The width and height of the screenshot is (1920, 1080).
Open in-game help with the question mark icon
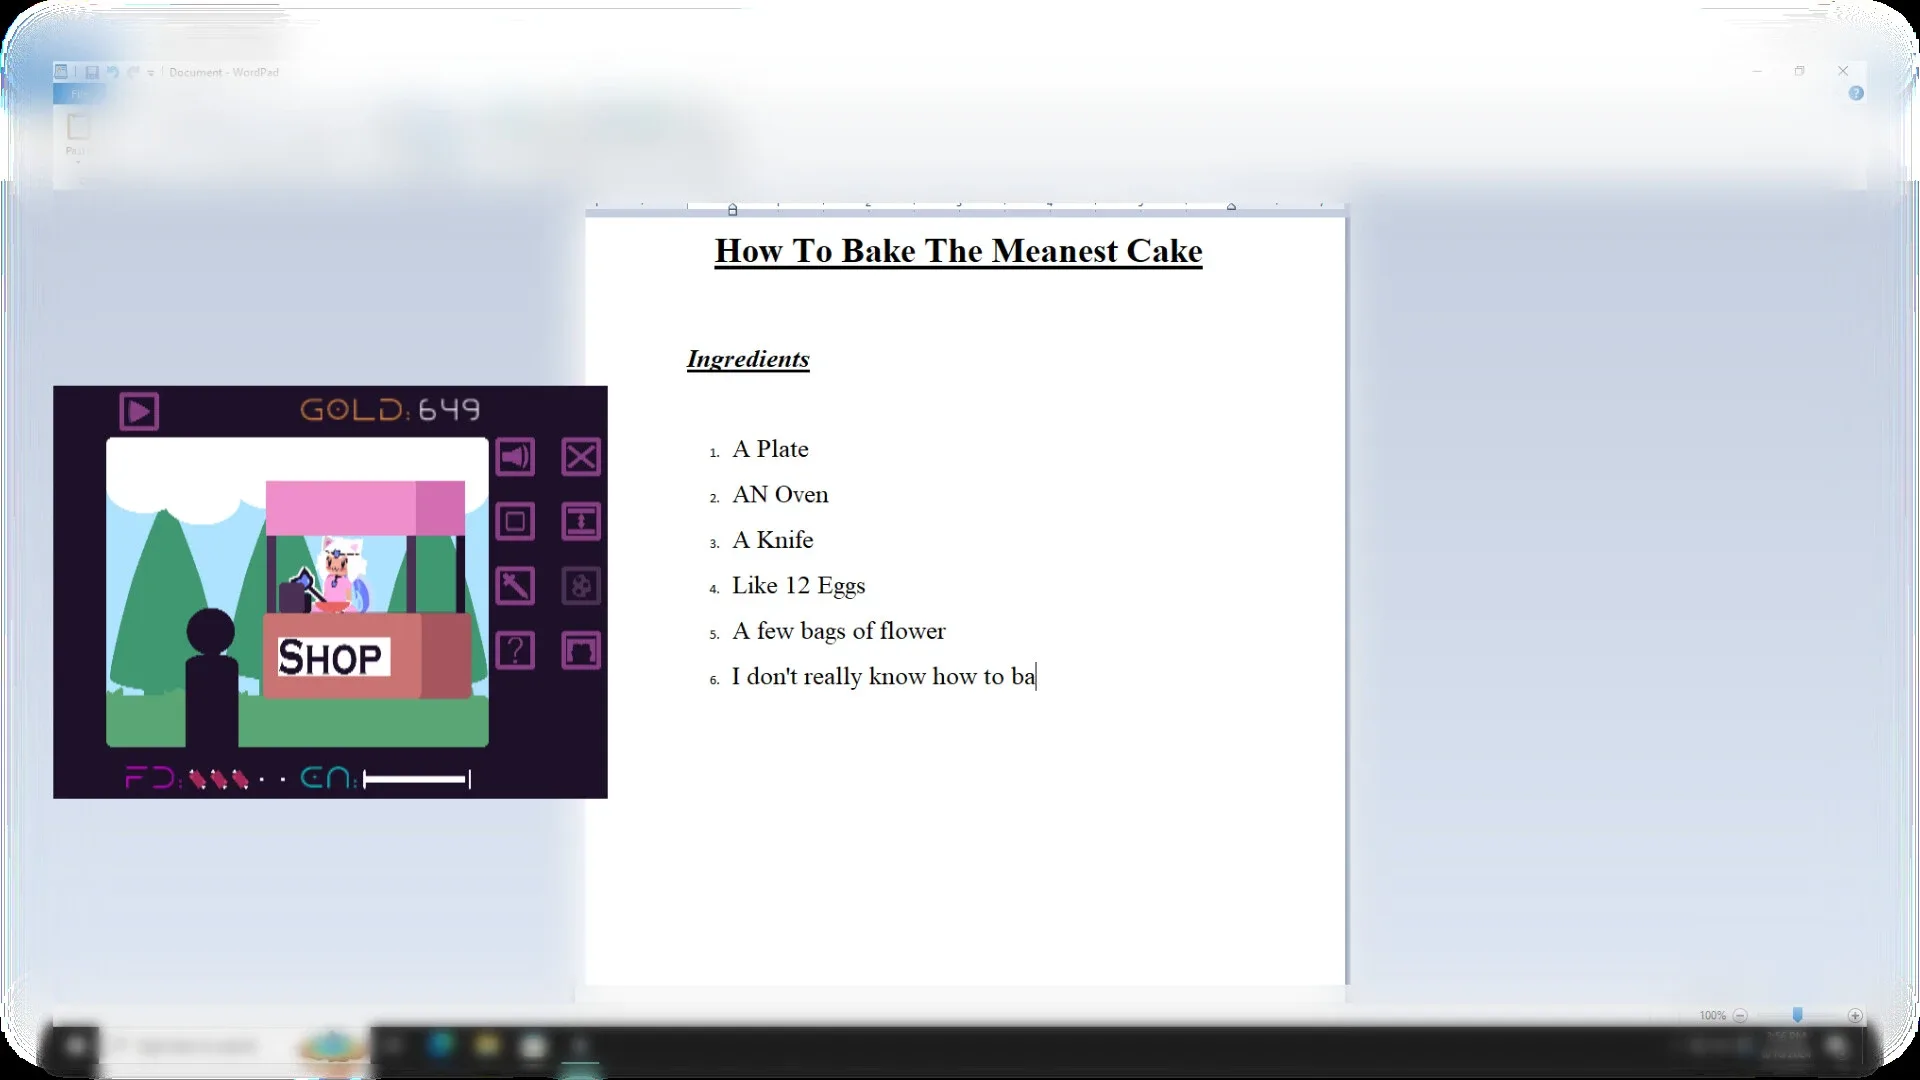pos(515,651)
